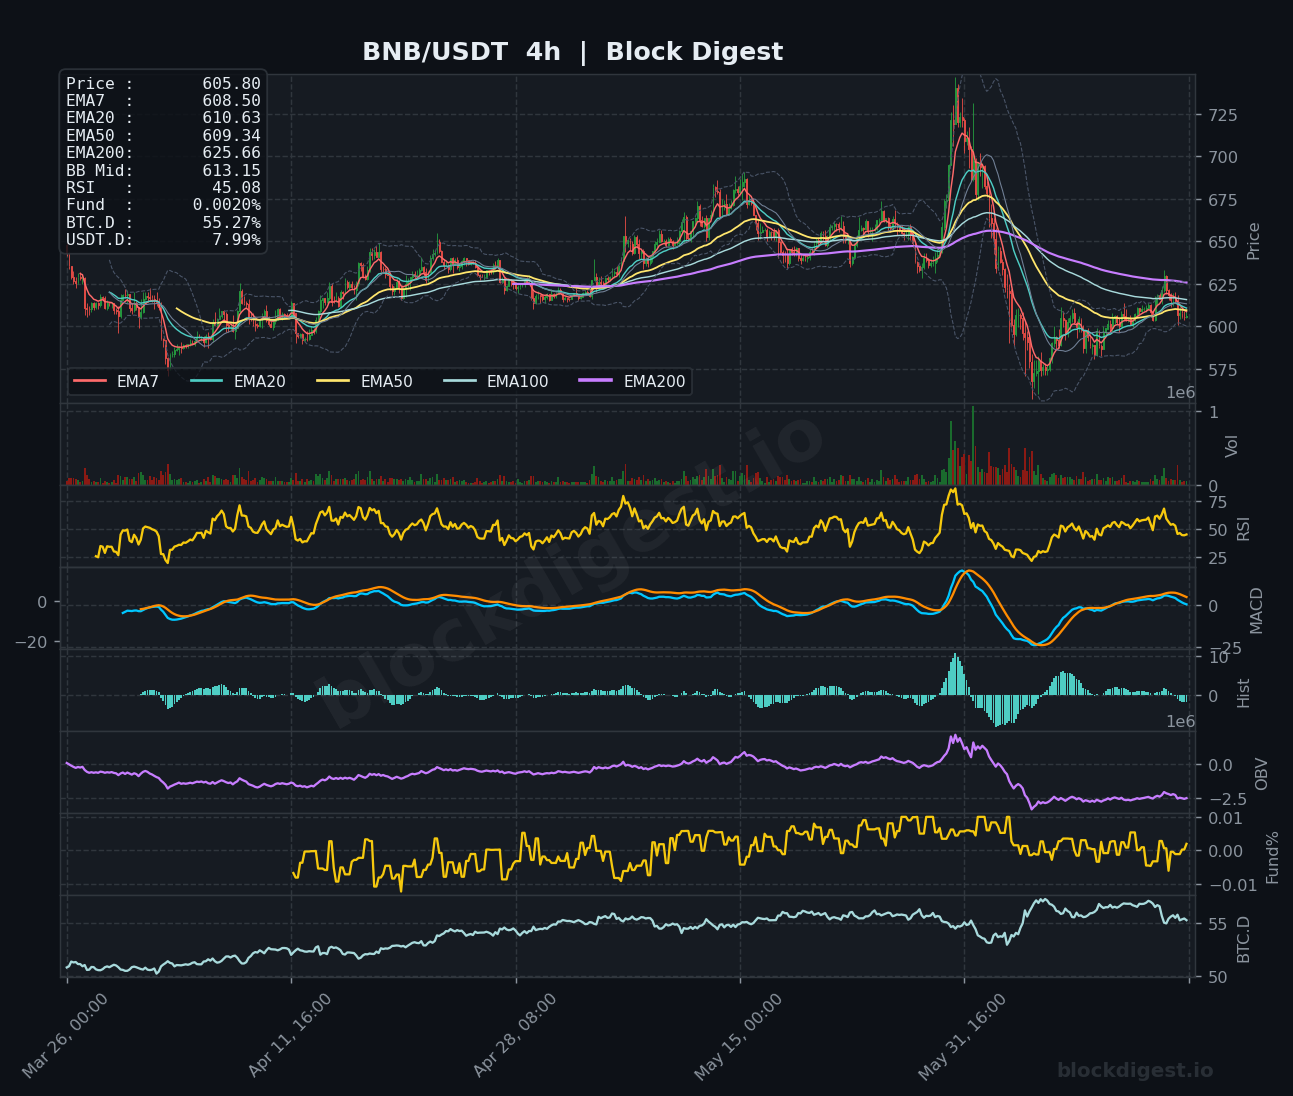Click the chart title BNB/USDT 4h Block Digest
This screenshot has width=1293, height=1096.
[572, 52]
